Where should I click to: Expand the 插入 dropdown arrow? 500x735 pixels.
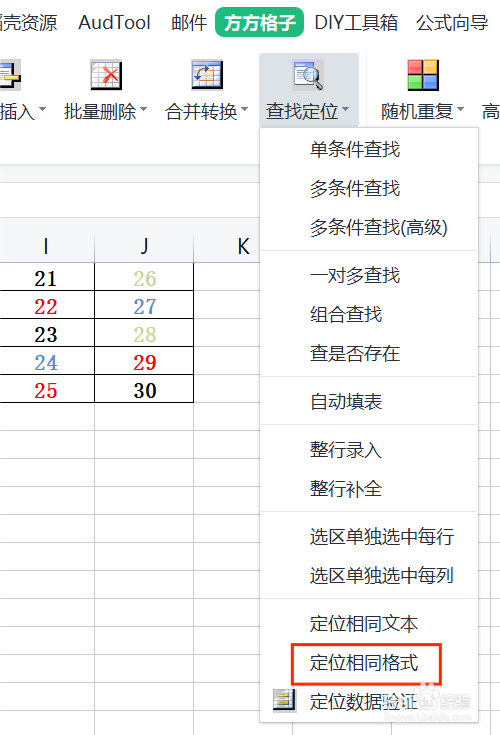(x=42, y=109)
